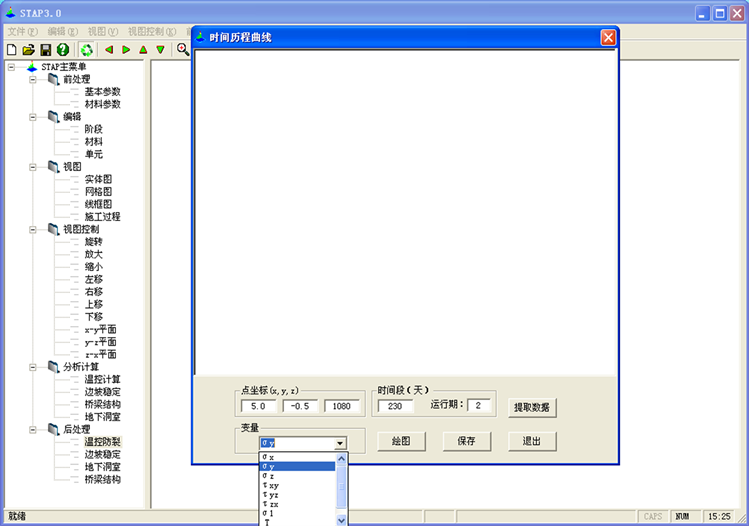
Task: Click the Open folder toolbar icon
Action: 28,49
